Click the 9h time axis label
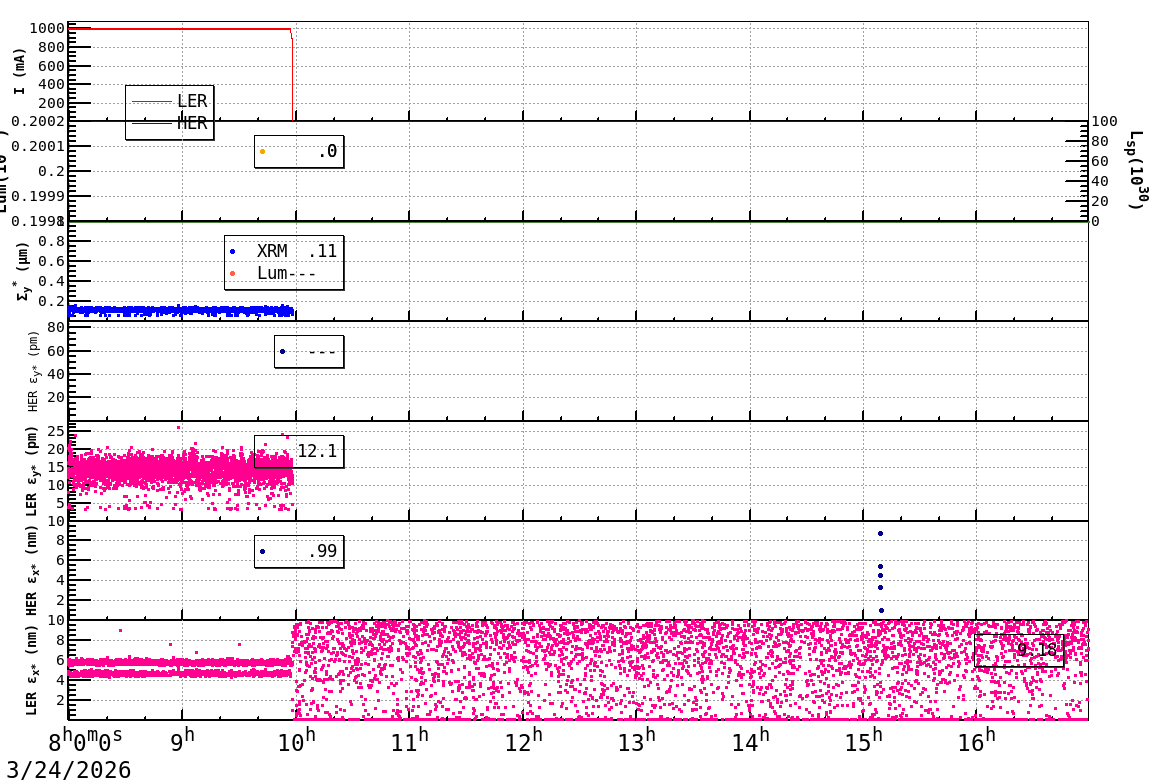This screenshot has height=782, width=1160. click(x=182, y=741)
